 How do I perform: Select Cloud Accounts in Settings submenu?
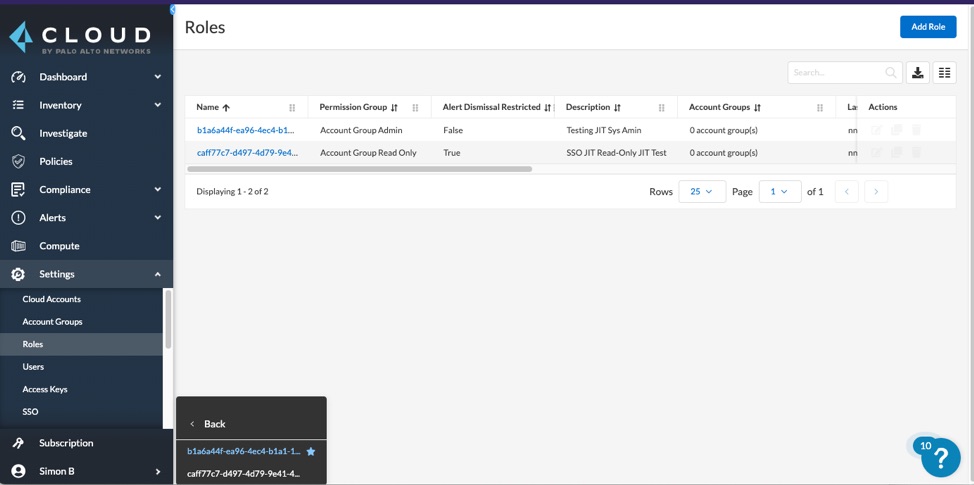52,299
